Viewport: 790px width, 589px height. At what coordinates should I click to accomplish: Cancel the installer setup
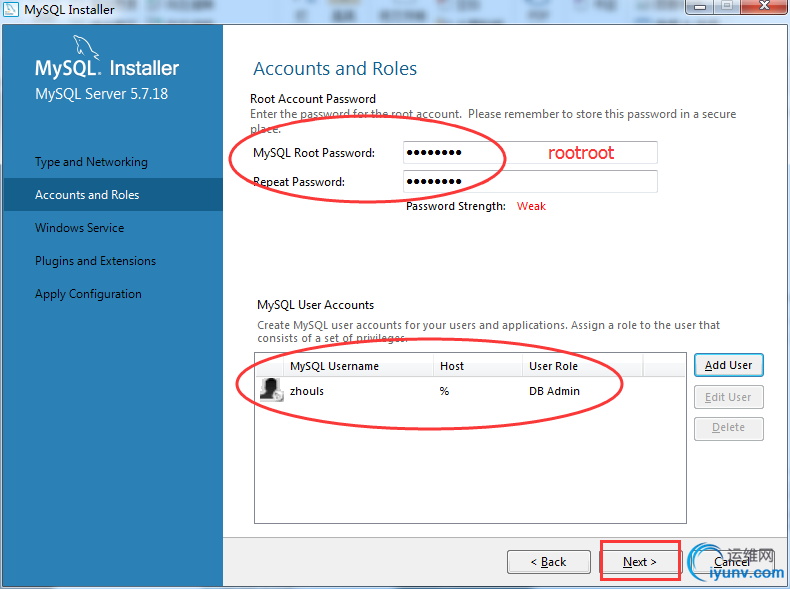[x=732, y=562]
